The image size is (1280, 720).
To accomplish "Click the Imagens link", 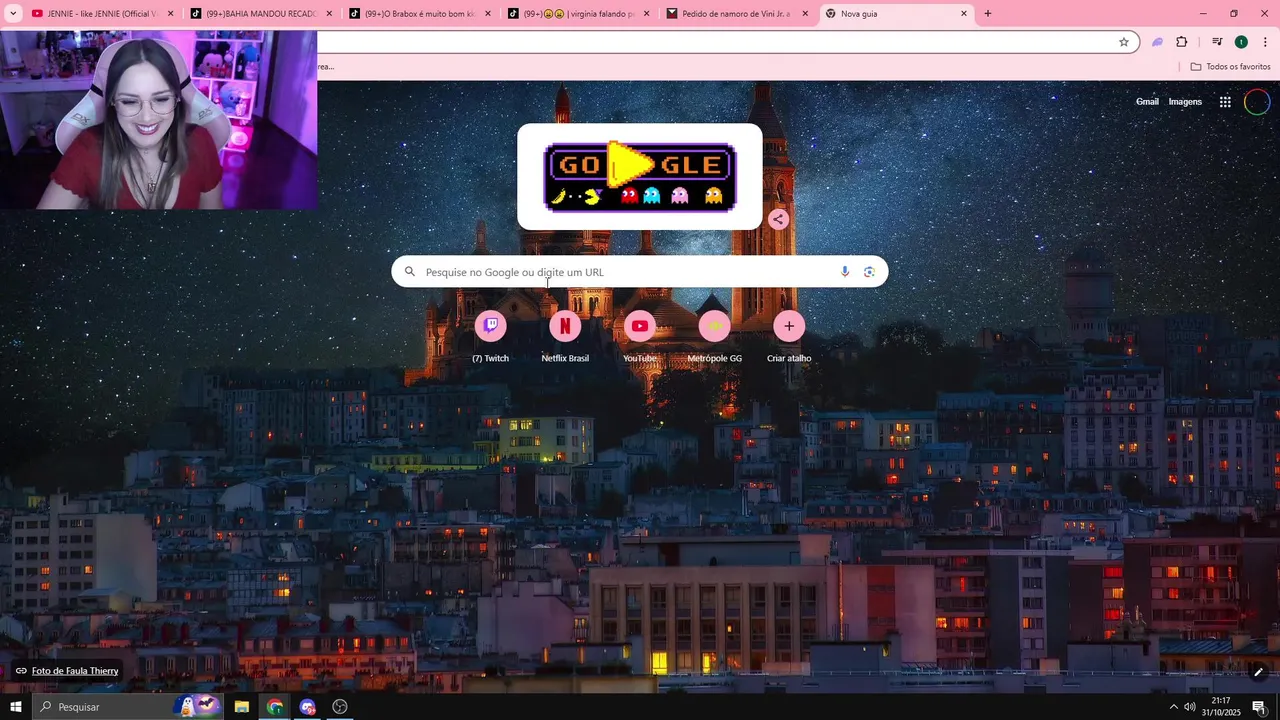I will tap(1185, 102).
